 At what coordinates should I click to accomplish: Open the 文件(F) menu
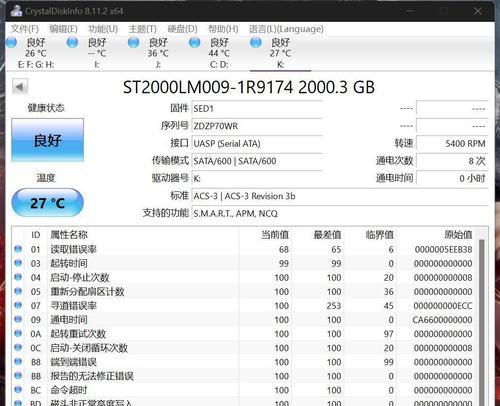click(25, 29)
